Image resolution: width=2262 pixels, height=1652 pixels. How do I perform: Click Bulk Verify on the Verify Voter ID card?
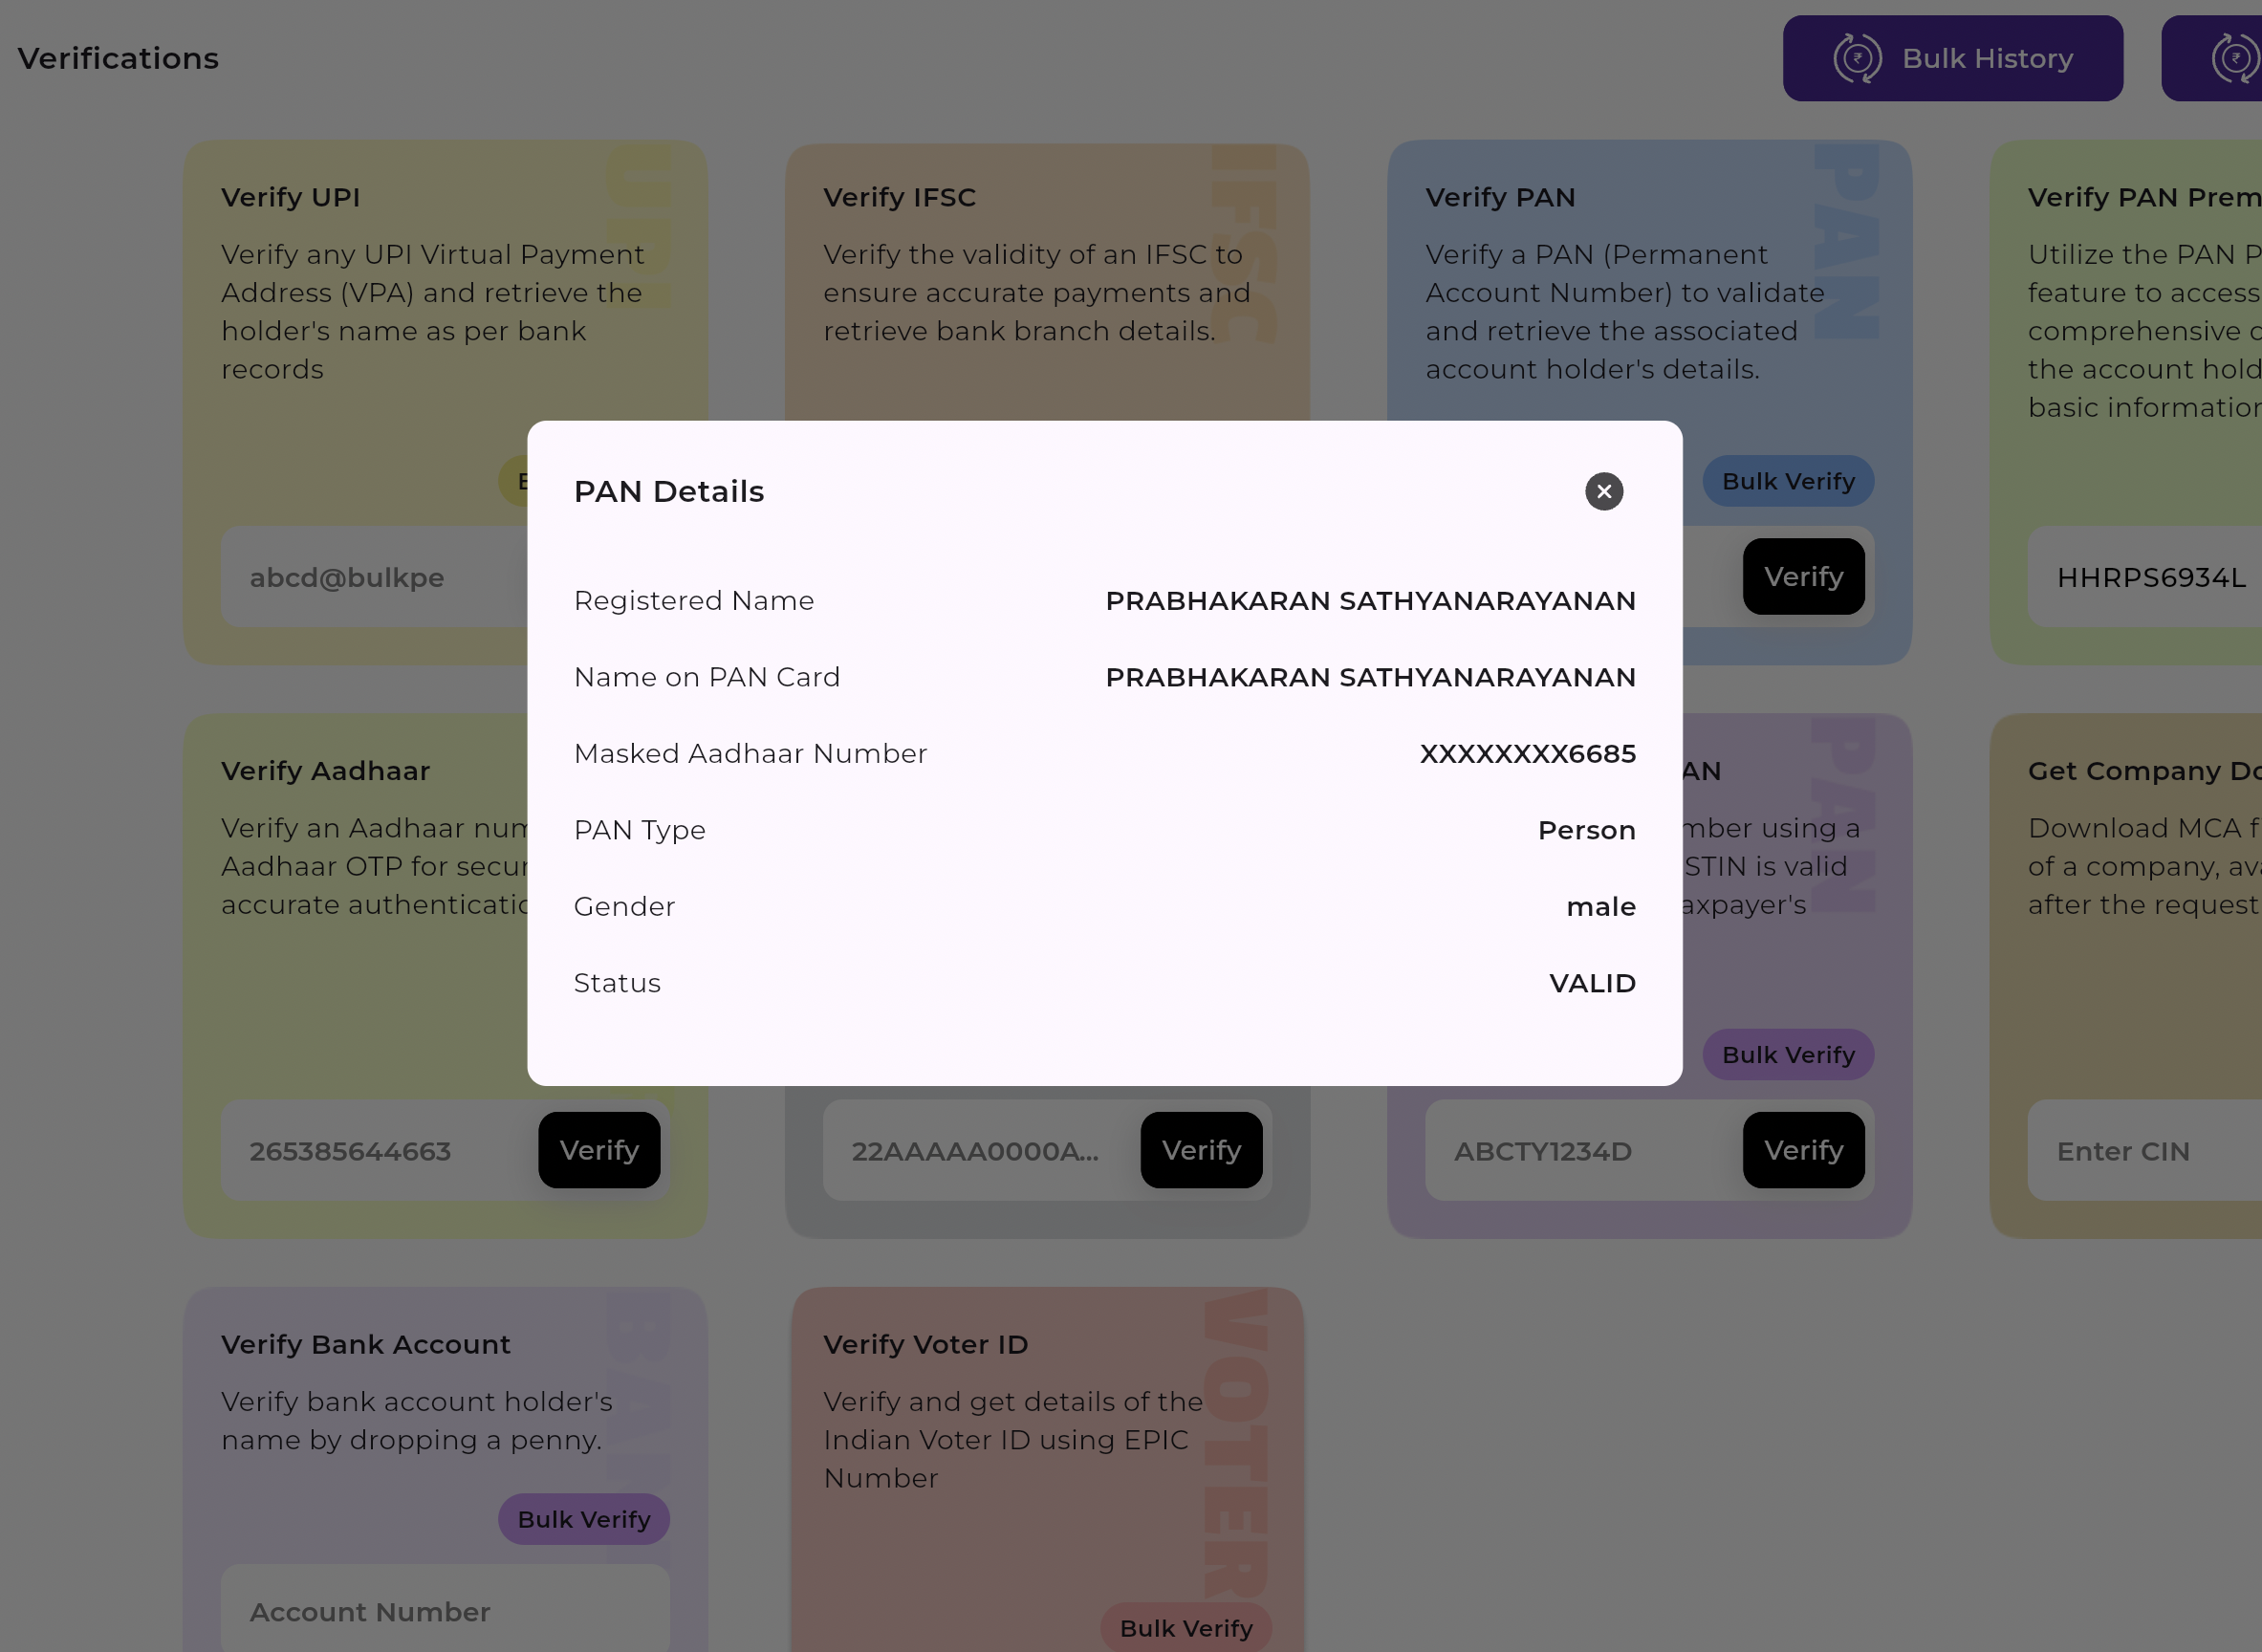click(1186, 1628)
